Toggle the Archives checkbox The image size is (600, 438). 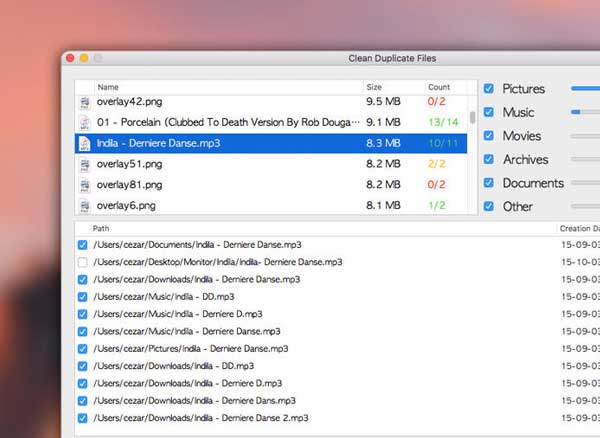click(x=489, y=159)
